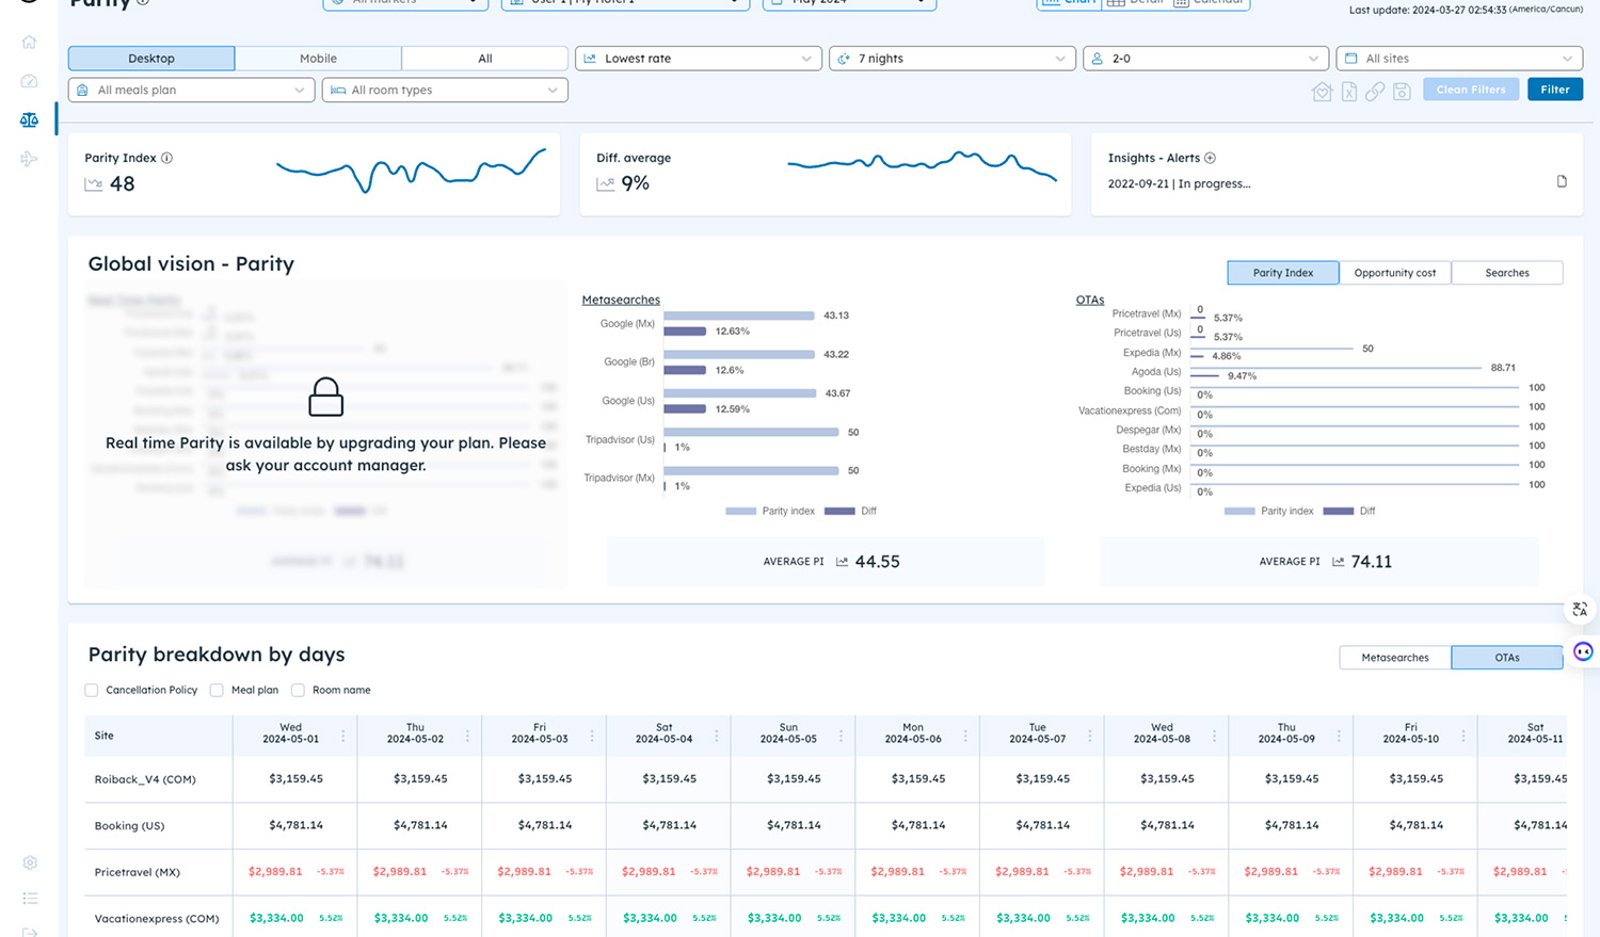Select the All devices tab
Viewport: 1600px width, 937px height.
tap(485, 58)
